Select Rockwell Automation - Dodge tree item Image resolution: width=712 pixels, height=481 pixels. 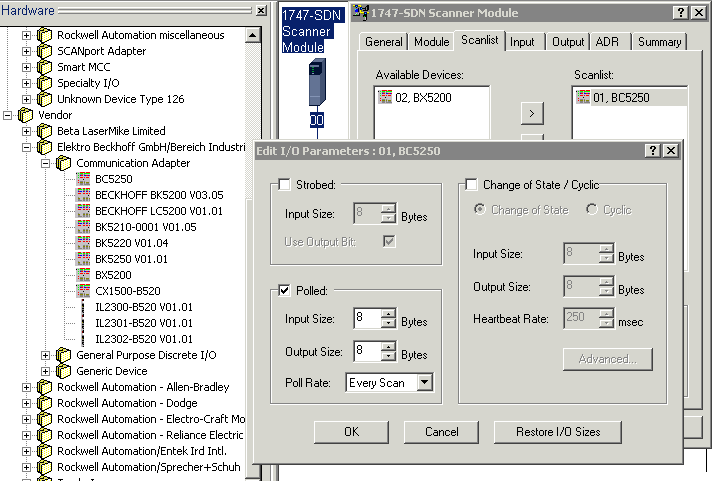(127, 403)
